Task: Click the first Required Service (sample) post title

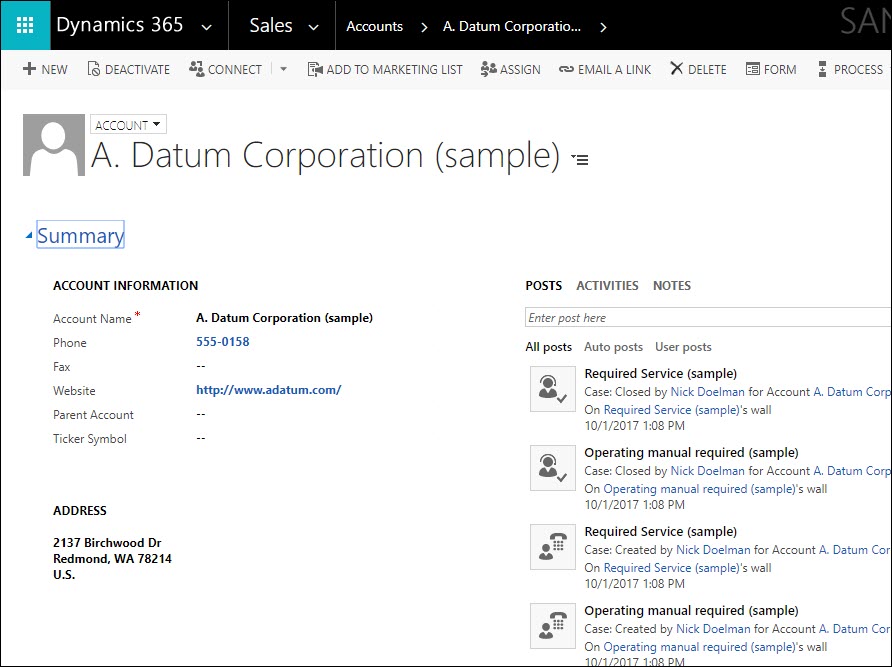Action: pos(660,373)
